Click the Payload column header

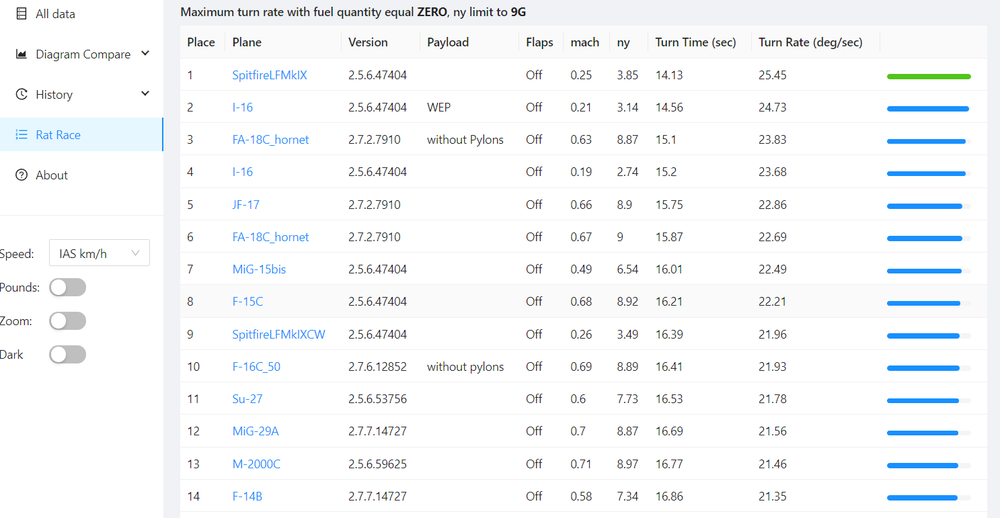(x=448, y=42)
